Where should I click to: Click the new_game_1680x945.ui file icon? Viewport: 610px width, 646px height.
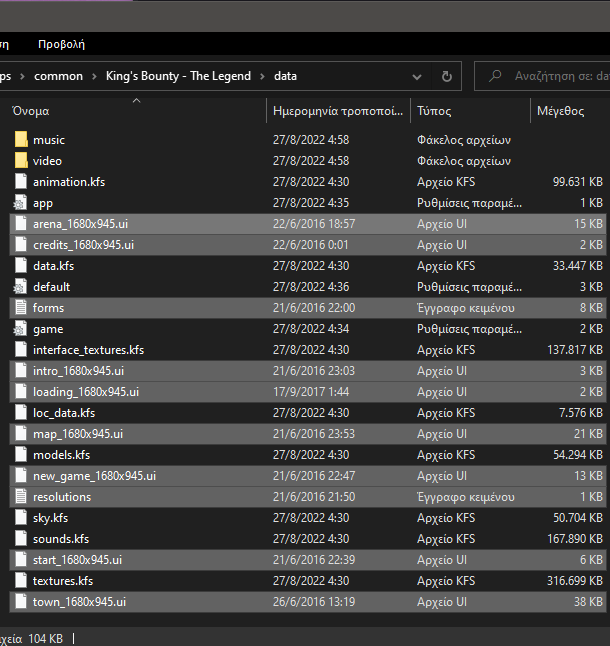tap(21, 476)
